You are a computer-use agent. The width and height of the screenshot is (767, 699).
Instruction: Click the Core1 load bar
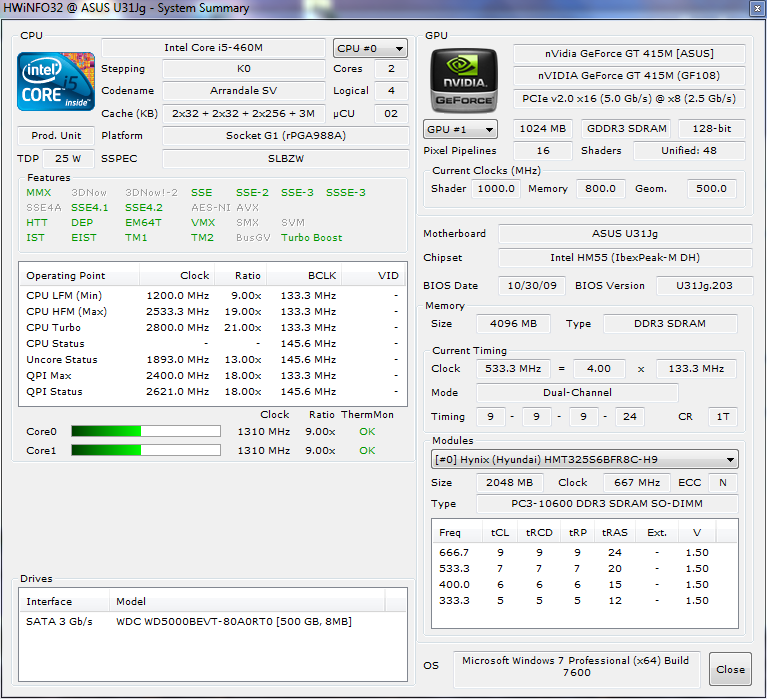(x=146, y=450)
